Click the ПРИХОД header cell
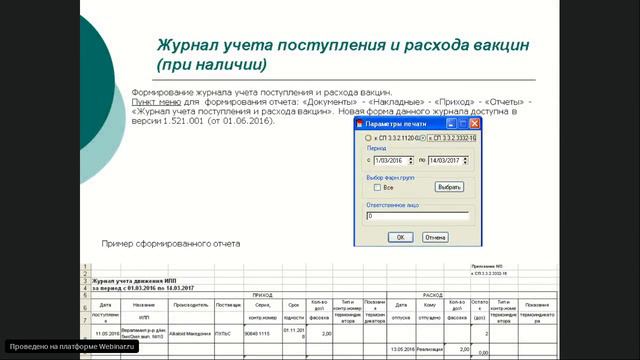This screenshot has width=640, height=360. click(x=262, y=295)
